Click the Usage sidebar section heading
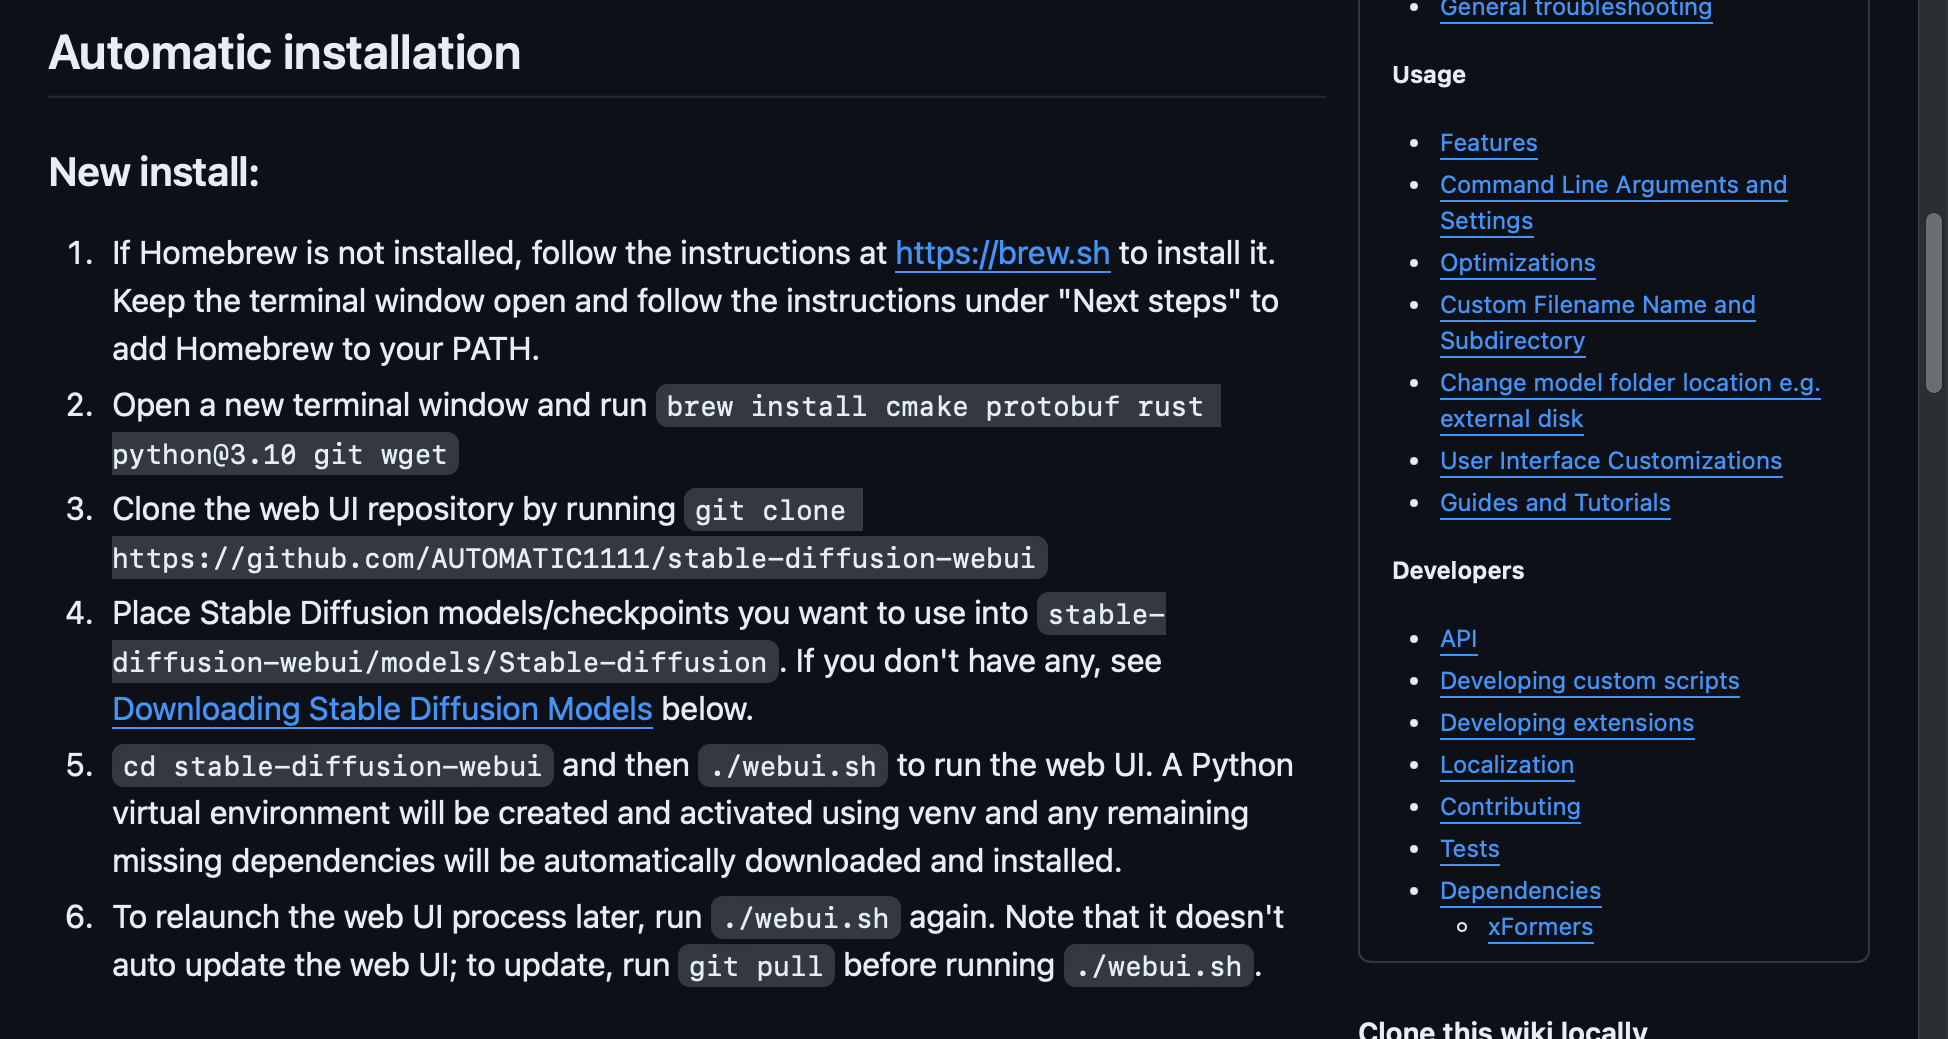The image size is (1948, 1039). click(1429, 75)
